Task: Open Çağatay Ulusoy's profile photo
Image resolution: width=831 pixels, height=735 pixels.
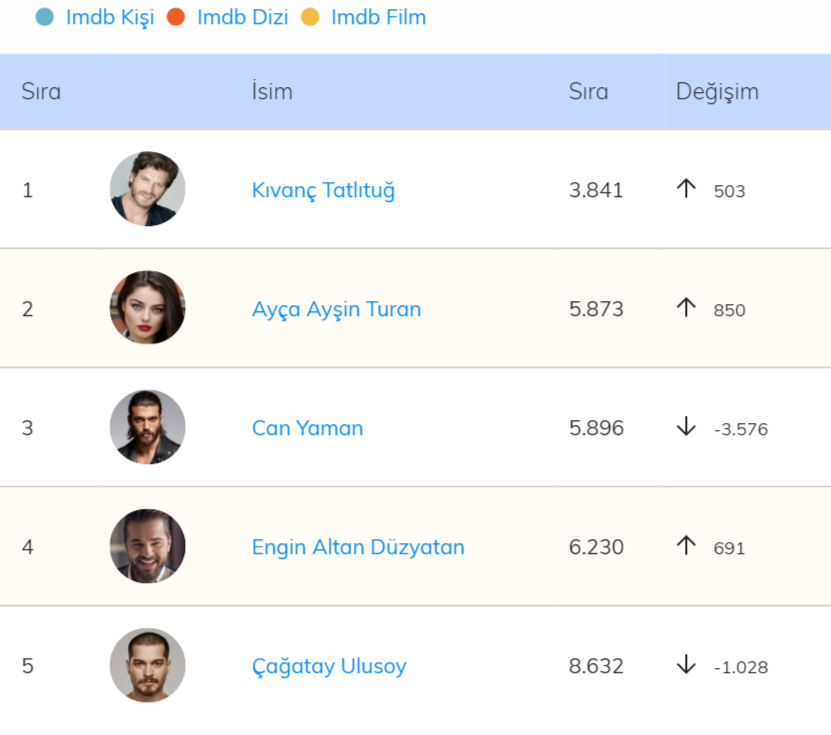Action: [x=147, y=665]
